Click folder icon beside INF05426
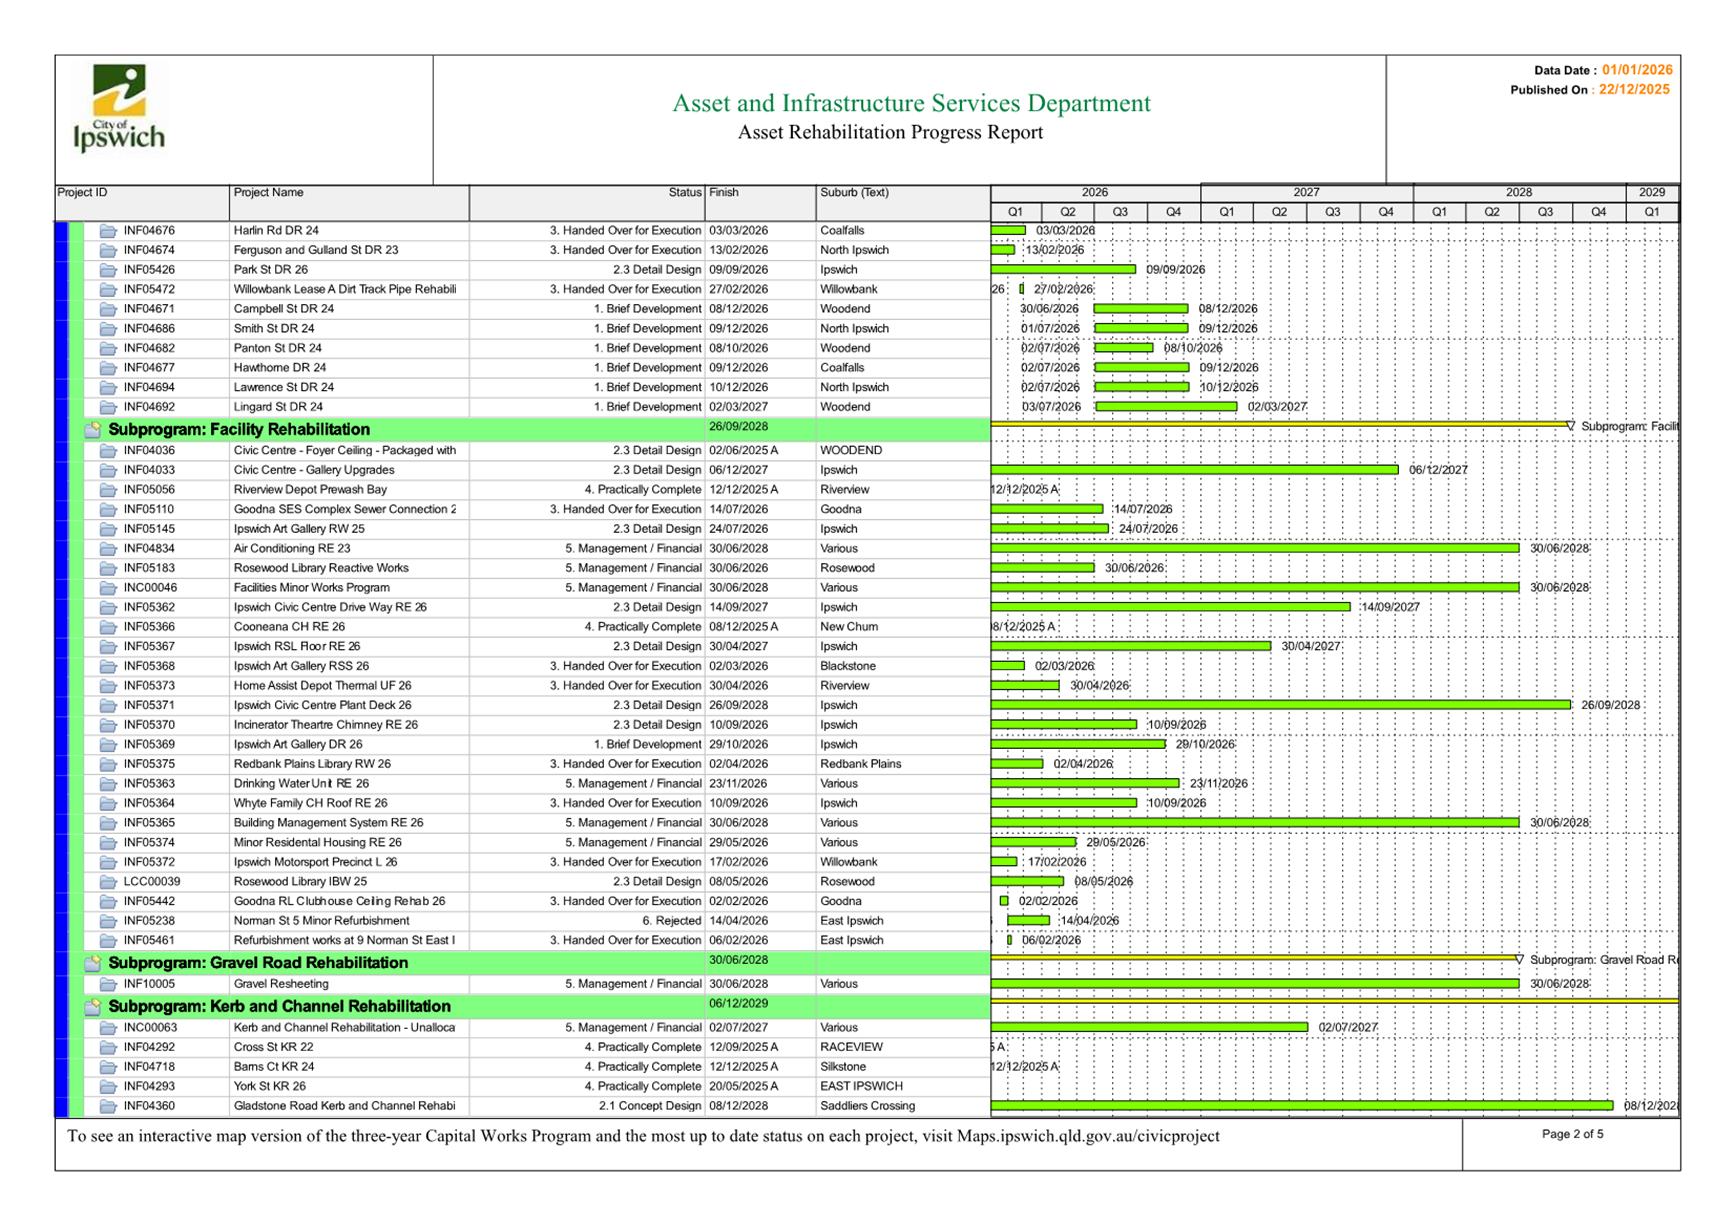Image resolution: width=1736 pixels, height=1226 pixels. tap(108, 270)
